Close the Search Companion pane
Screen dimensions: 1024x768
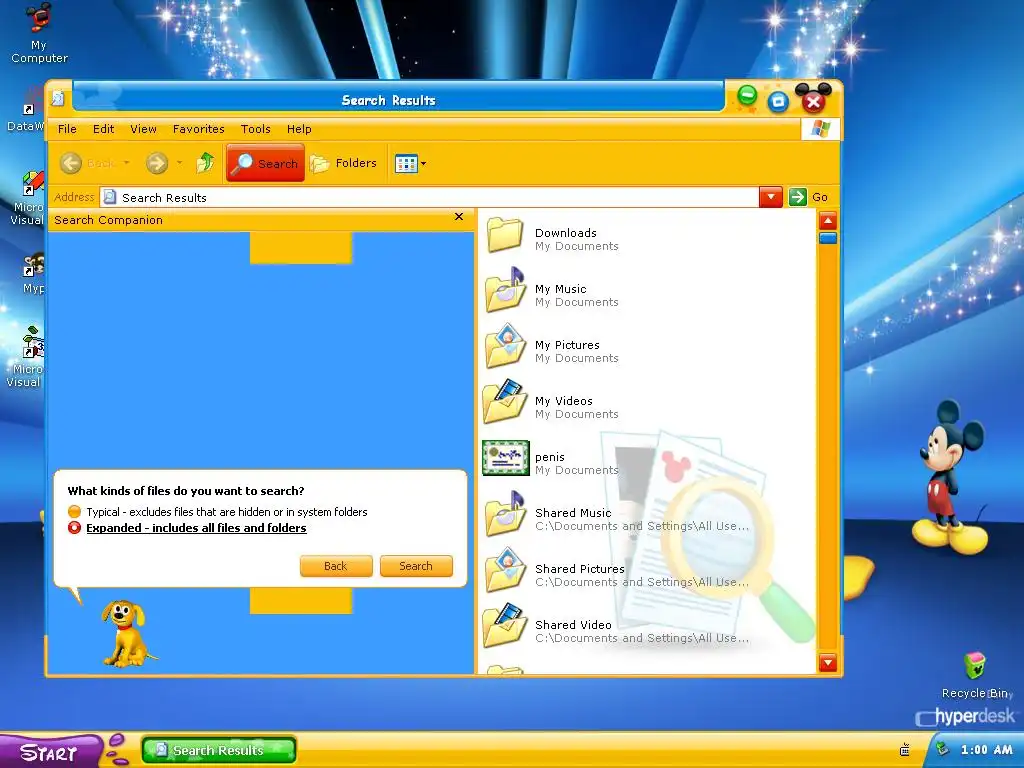[459, 217]
